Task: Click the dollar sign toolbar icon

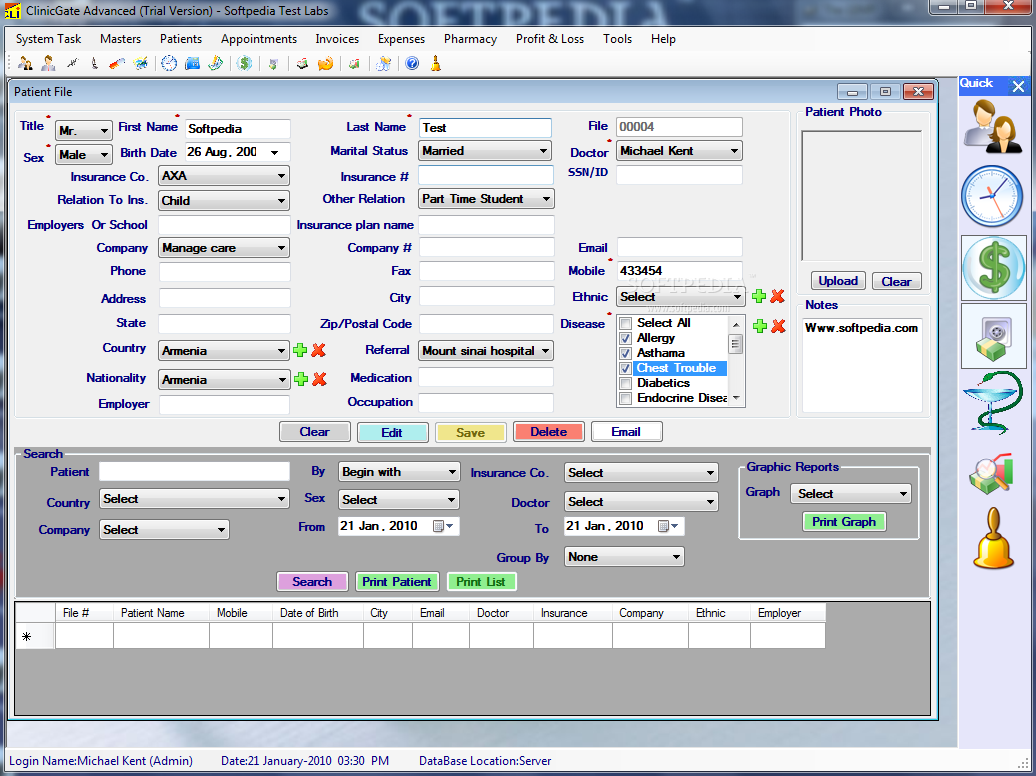Action: click(244, 63)
